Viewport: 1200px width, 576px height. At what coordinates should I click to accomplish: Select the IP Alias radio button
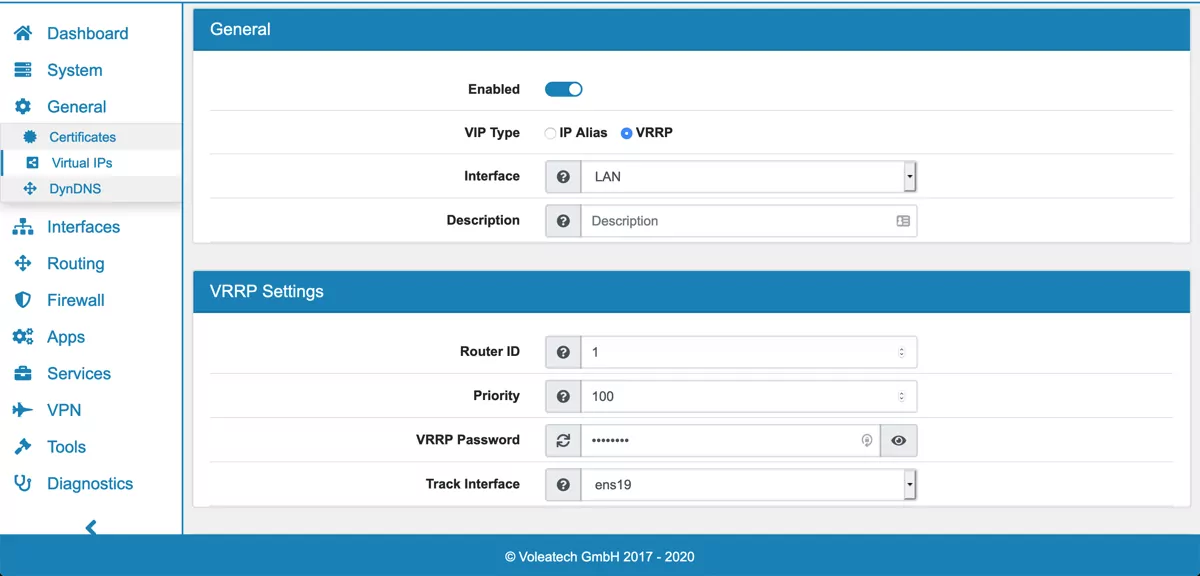pyautogui.click(x=550, y=132)
